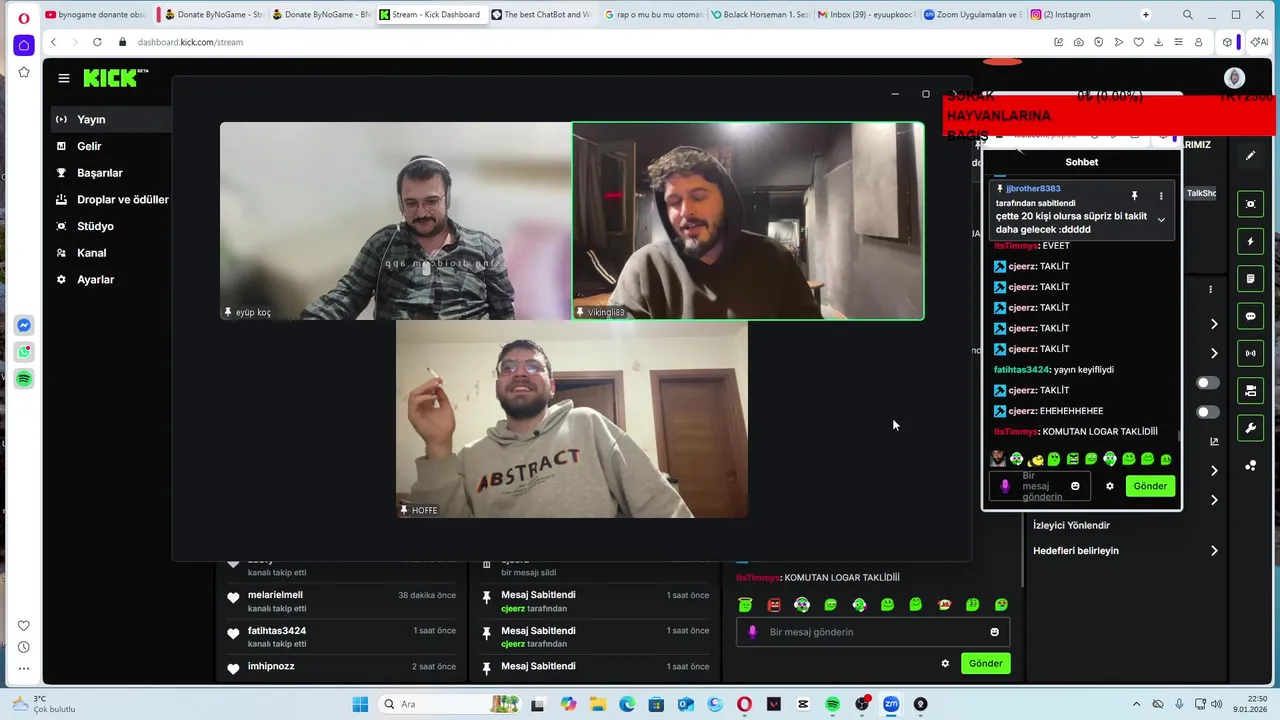Click the chevron above the first toggle
Image resolution: width=1280 pixels, height=720 pixels.
point(1214,353)
